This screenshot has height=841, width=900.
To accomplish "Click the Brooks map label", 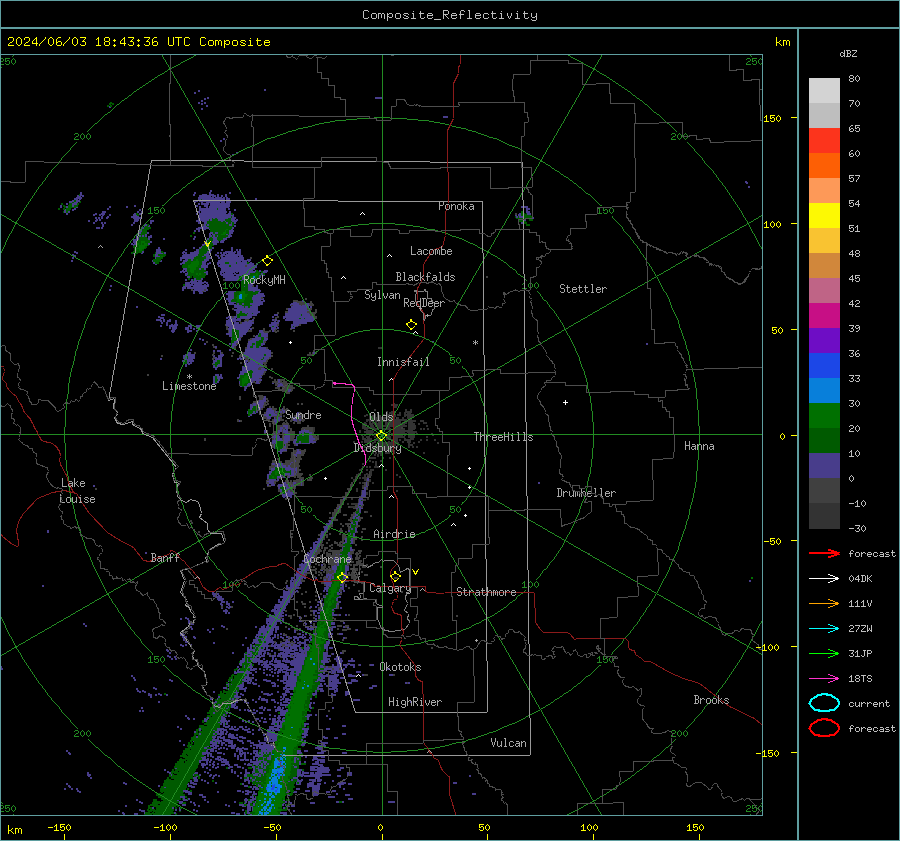I will (x=711, y=700).
